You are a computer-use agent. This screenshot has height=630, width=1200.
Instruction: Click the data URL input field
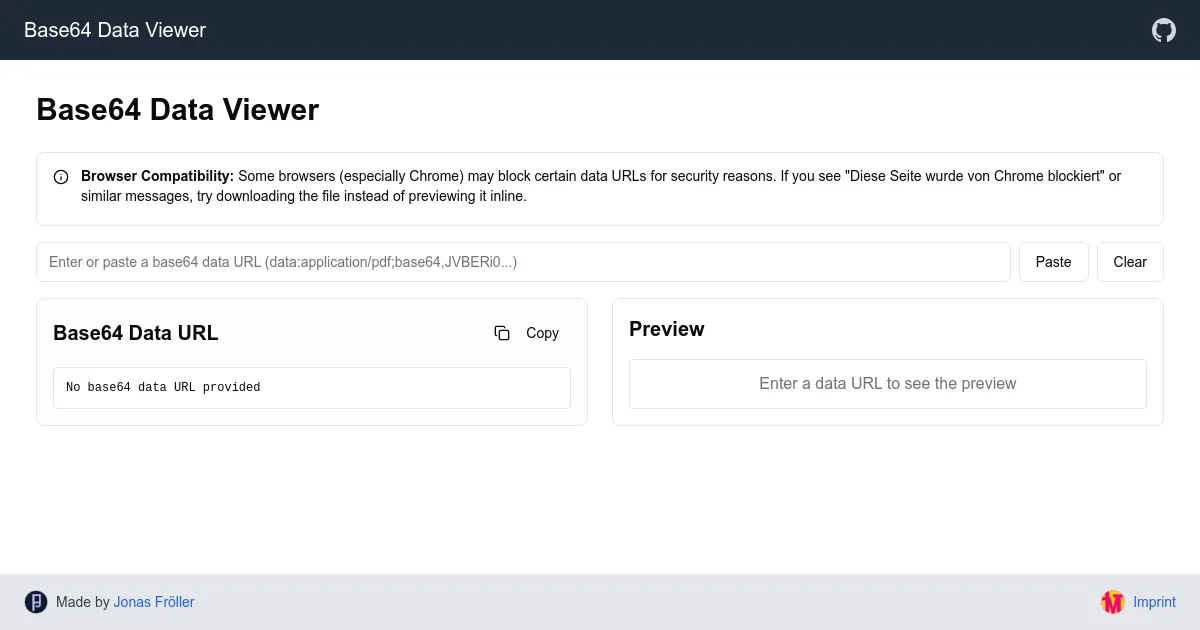[x=523, y=262]
